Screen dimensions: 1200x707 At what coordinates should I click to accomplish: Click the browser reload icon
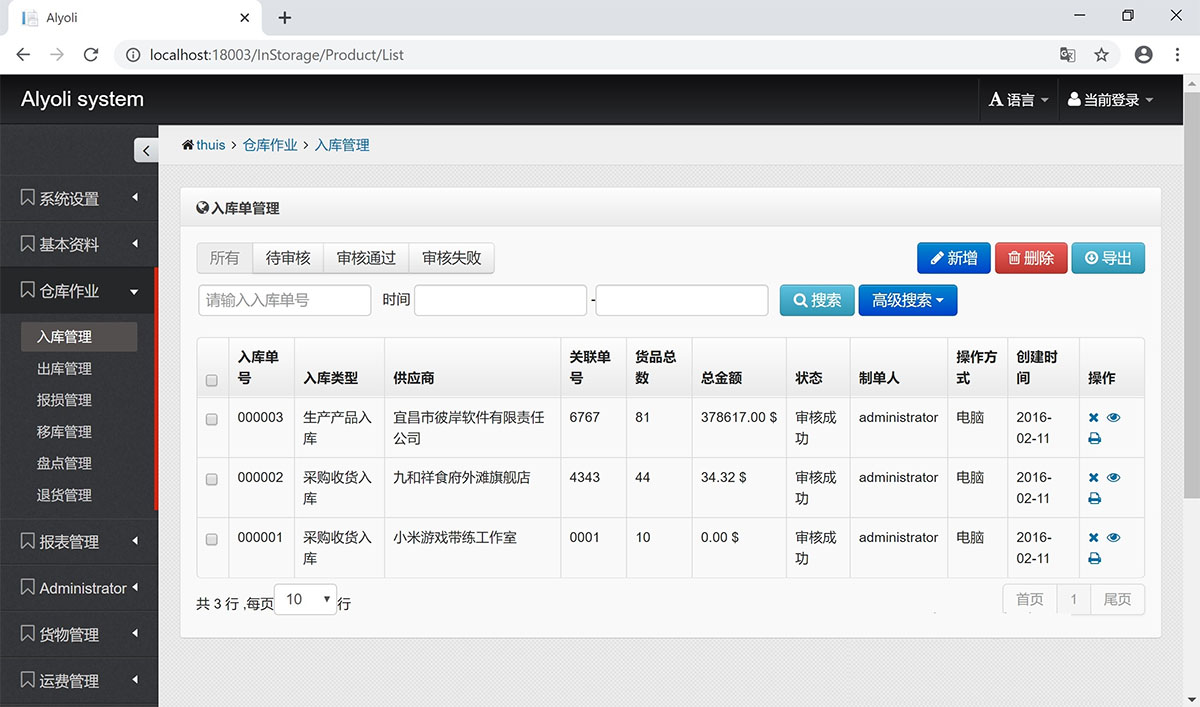coord(91,55)
